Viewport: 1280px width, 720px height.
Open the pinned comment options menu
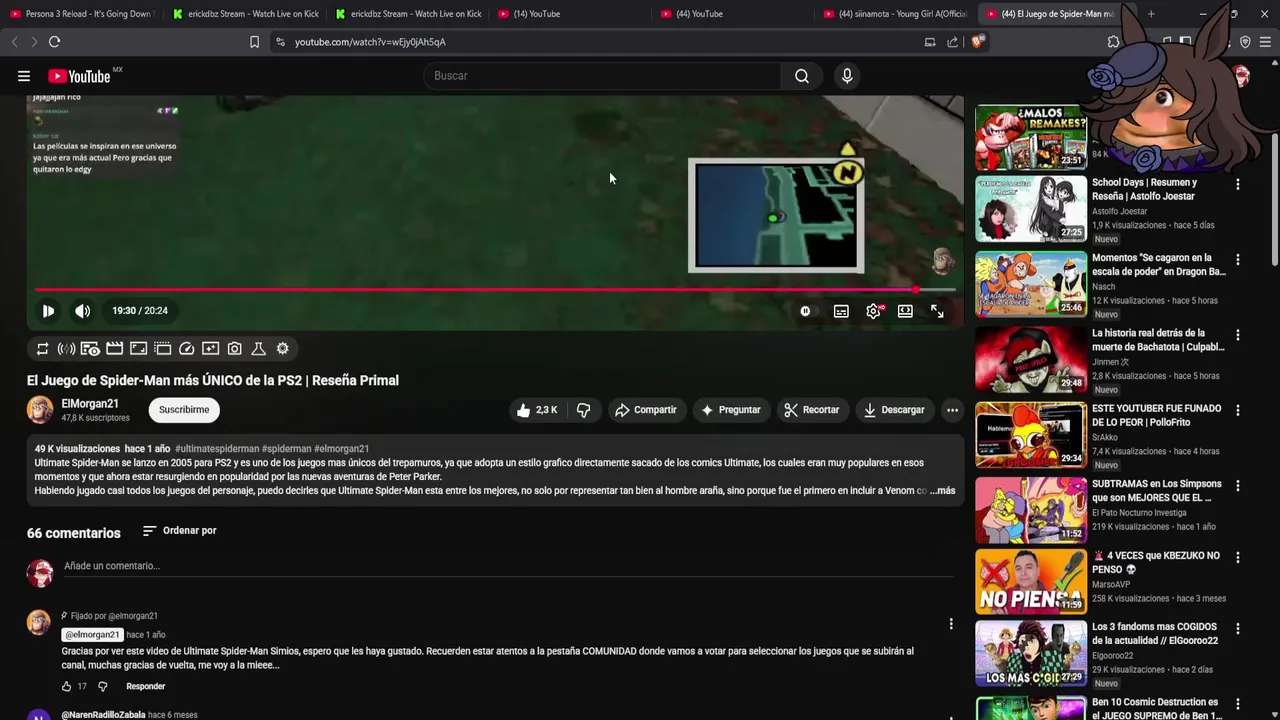pos(951,624)
